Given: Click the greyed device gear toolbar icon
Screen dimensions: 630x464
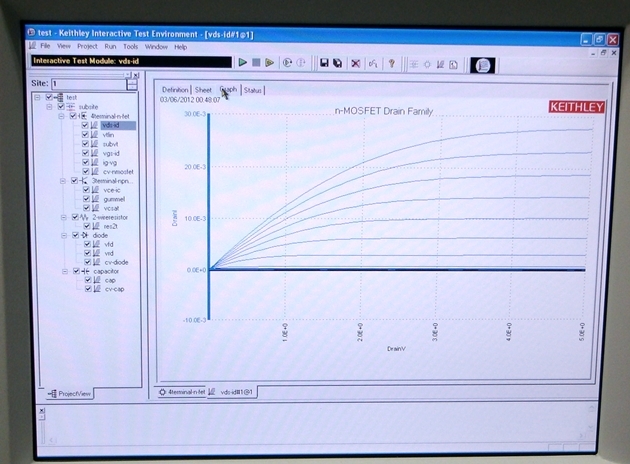Looking at the screenshot, I should point(427,64).
